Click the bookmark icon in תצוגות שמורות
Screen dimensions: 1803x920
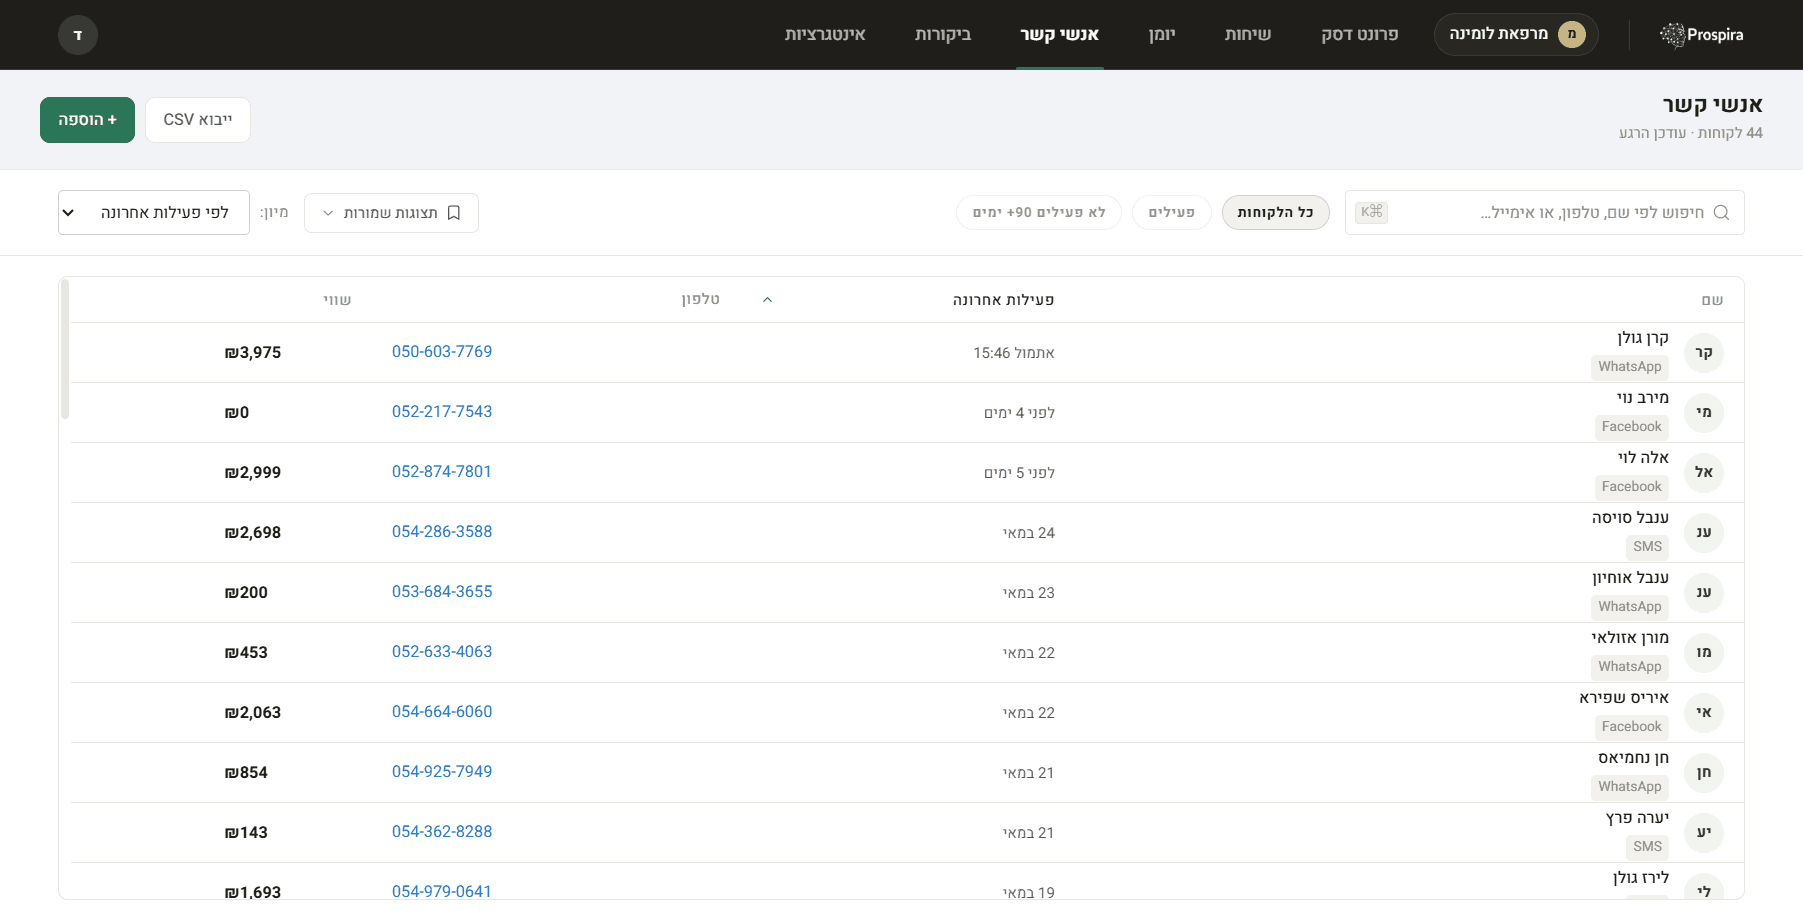pos(454,213)
